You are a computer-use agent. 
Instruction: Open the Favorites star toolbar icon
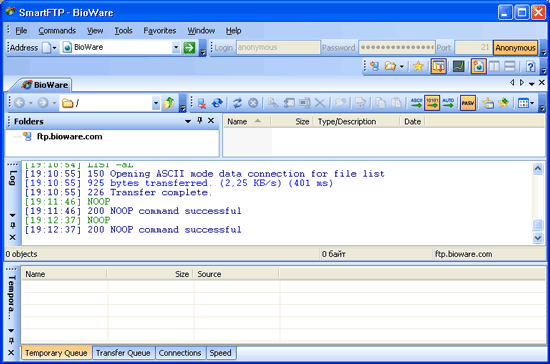click(418, 66)
